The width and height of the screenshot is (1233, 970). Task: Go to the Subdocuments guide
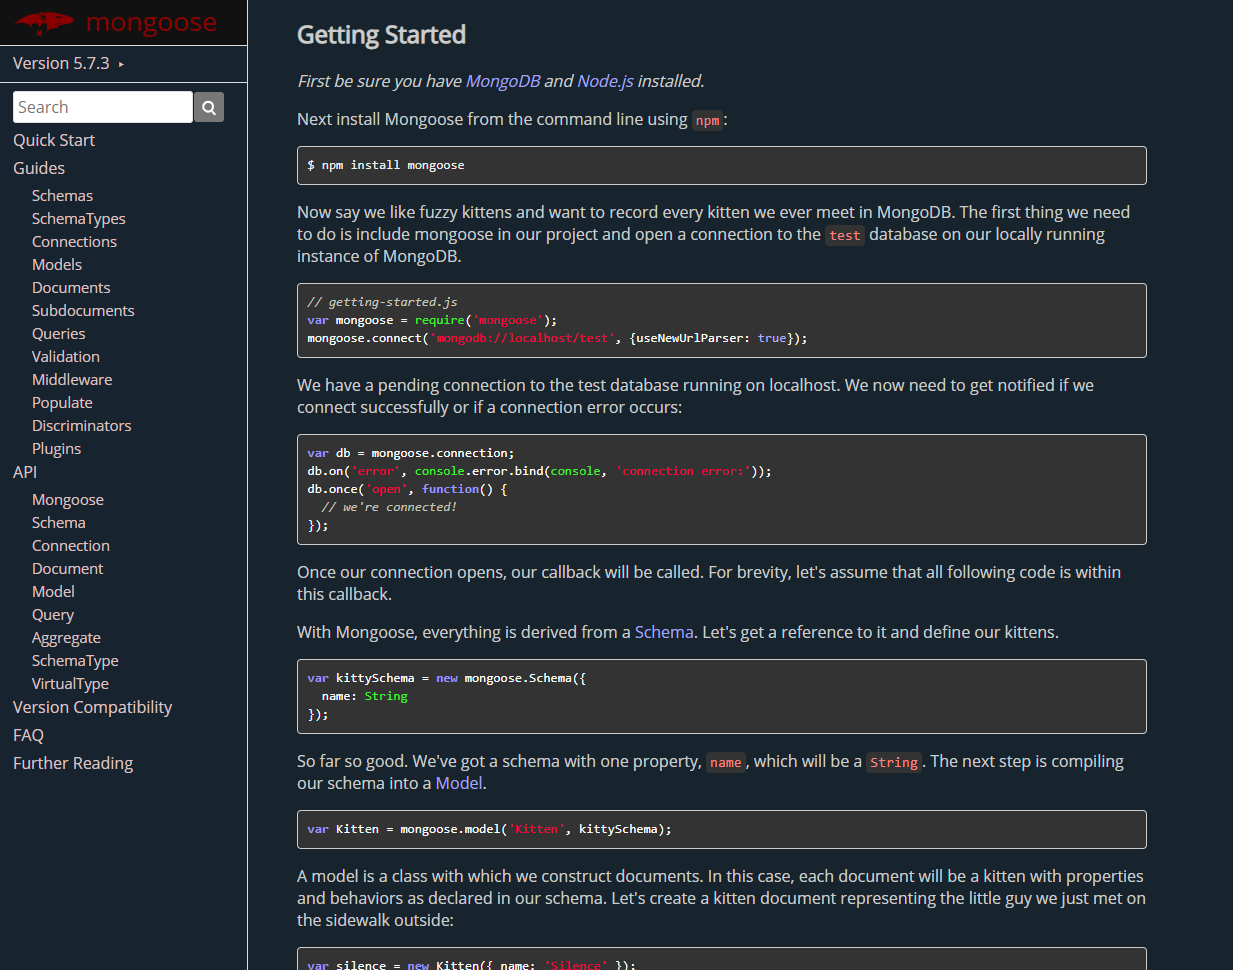pos(83,311)
